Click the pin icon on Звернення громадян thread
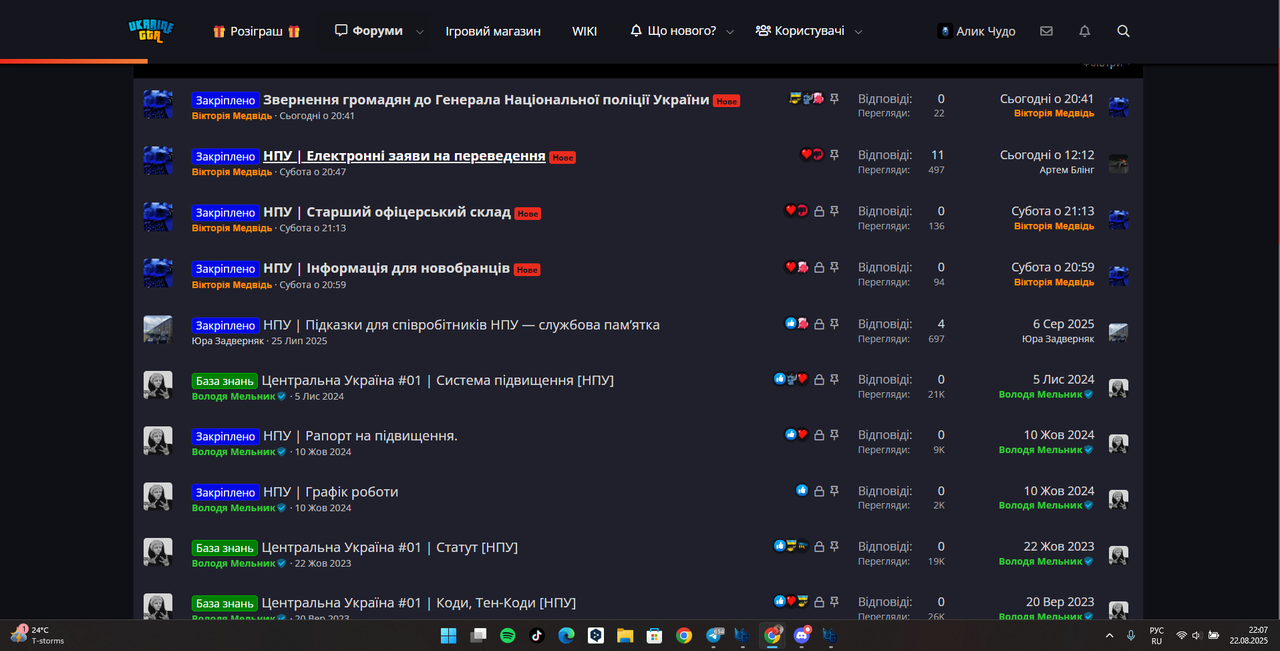Image resolution: width=1280 pixels, height=651 pixels. [x=835, y=99]
